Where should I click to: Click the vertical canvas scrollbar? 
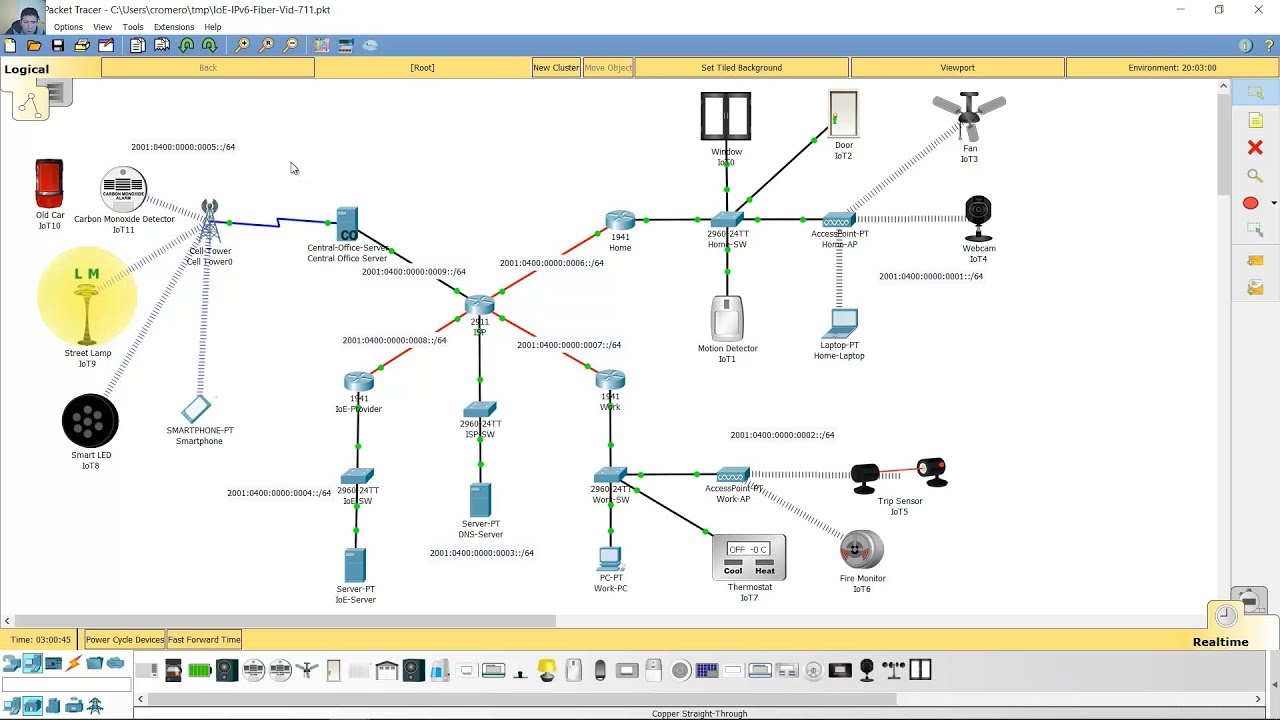pyautogui.click(x=1223, y=145)
